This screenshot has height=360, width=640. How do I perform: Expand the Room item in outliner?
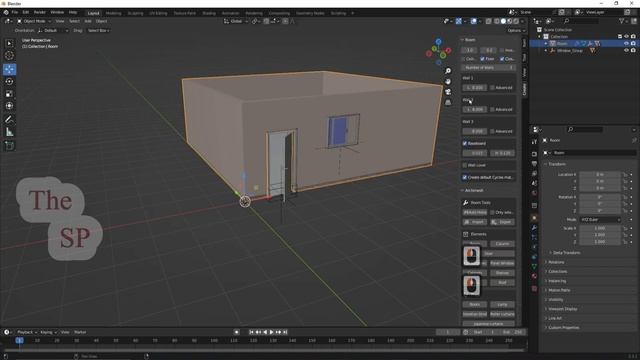pos(546,43)
